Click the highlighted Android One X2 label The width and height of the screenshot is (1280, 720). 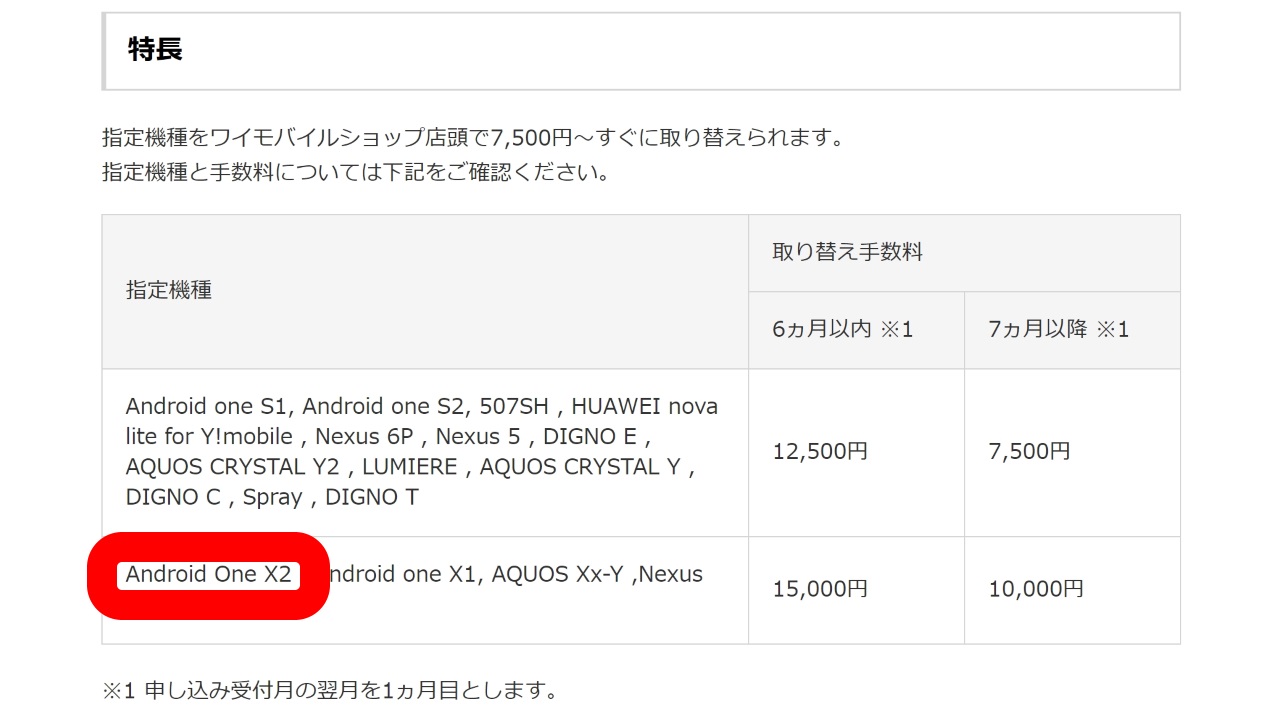click(208, 575)
